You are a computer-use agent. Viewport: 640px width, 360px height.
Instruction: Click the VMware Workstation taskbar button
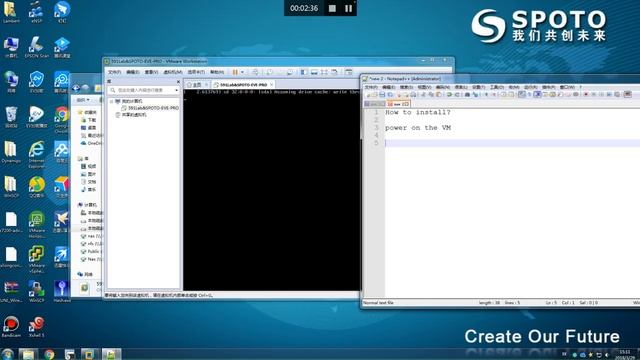click(x=89, y=354)
